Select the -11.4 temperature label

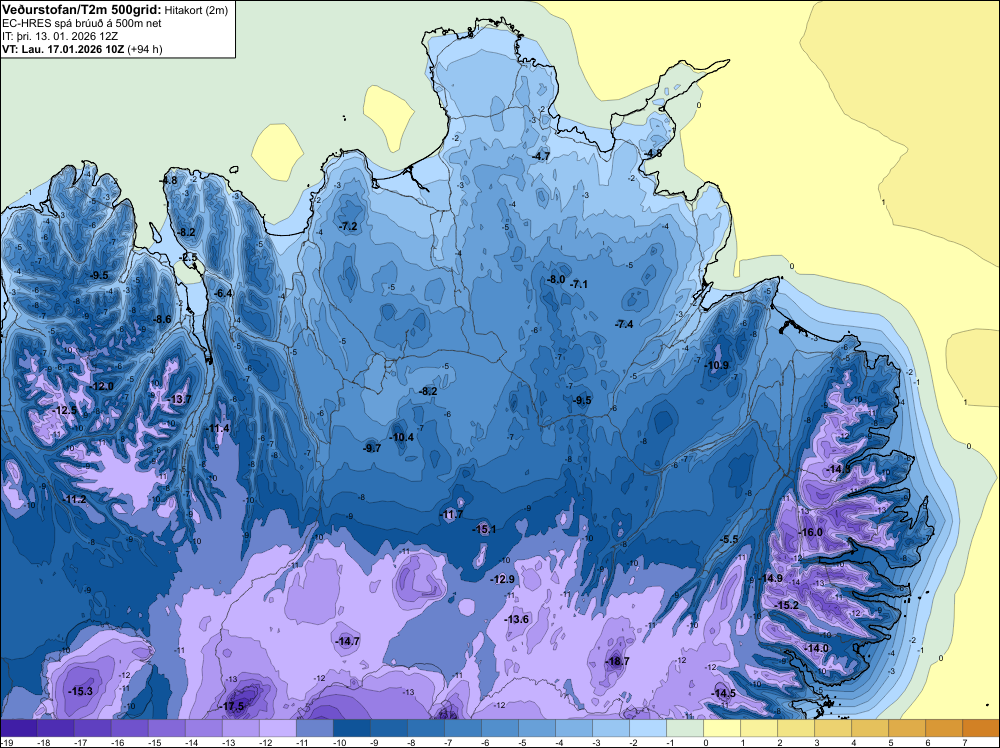point(217,429)
